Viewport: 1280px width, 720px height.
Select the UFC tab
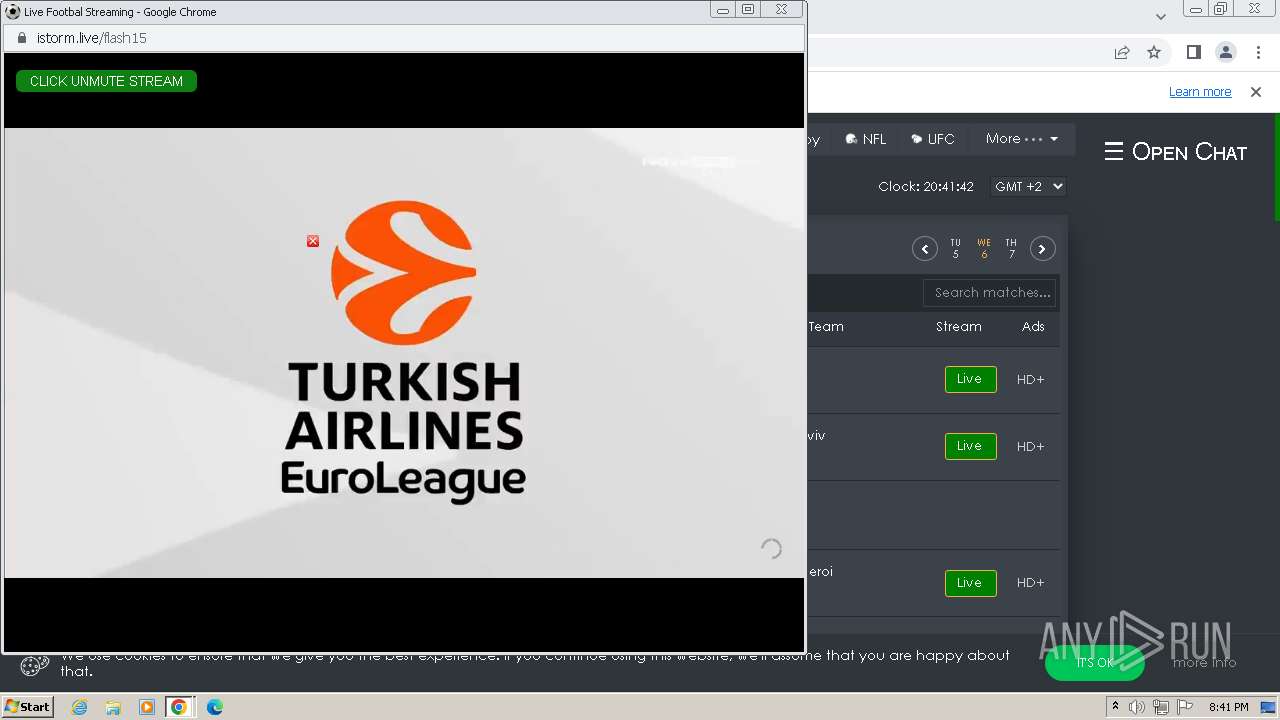click(933, 139)
